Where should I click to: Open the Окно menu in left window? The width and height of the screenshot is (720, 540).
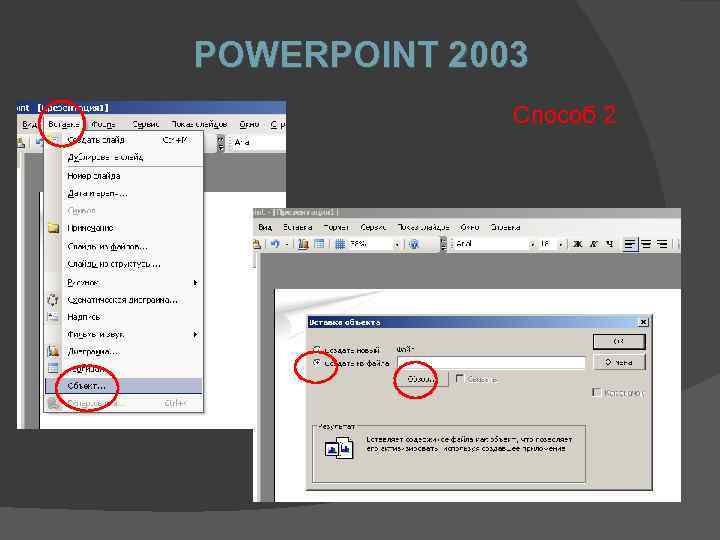point(249,124)
